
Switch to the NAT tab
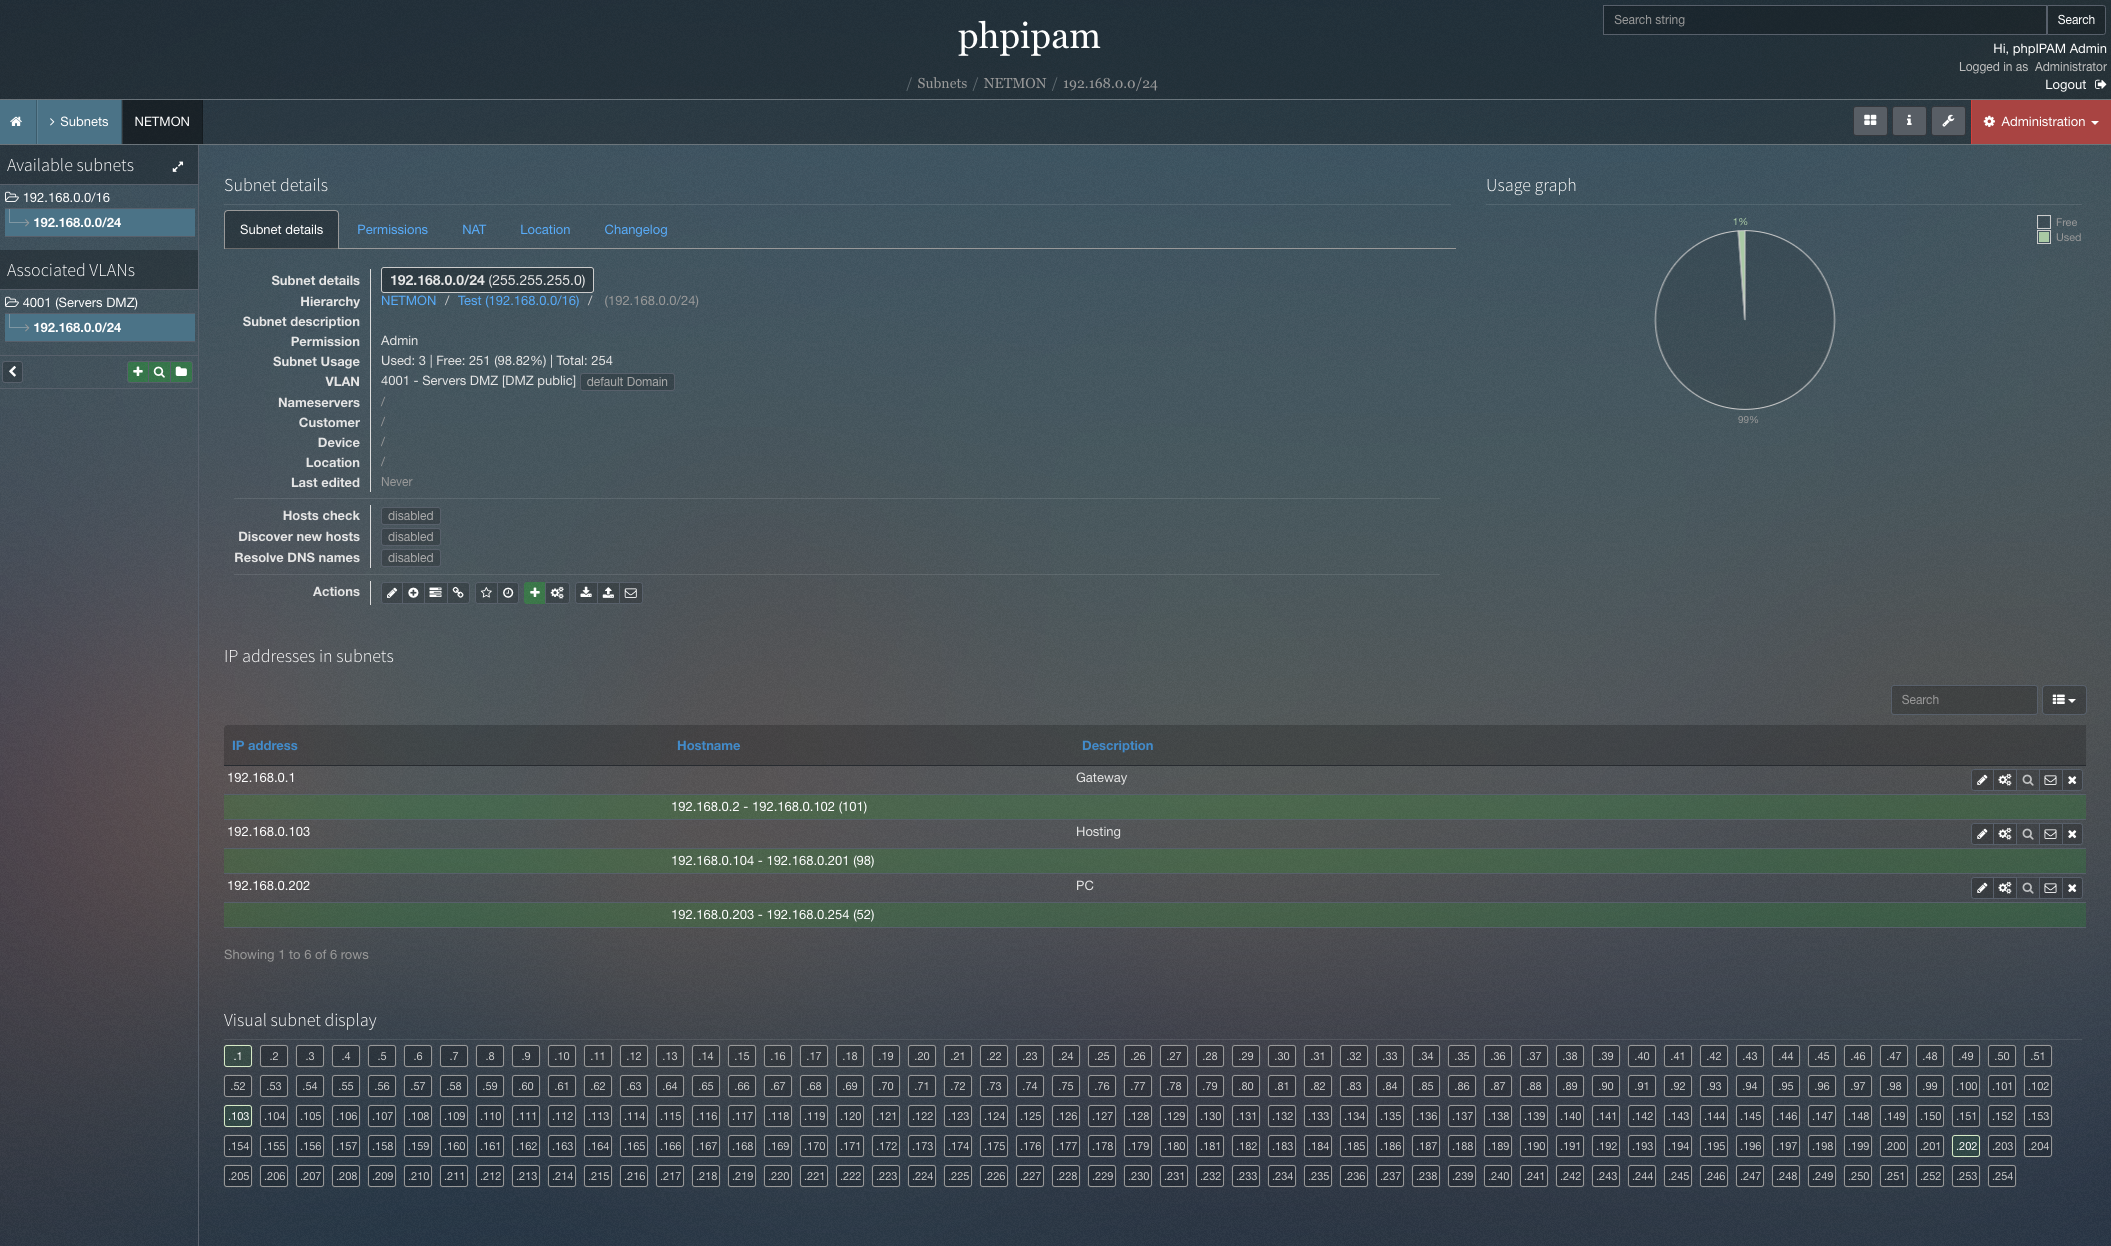(x=474, y=230)
